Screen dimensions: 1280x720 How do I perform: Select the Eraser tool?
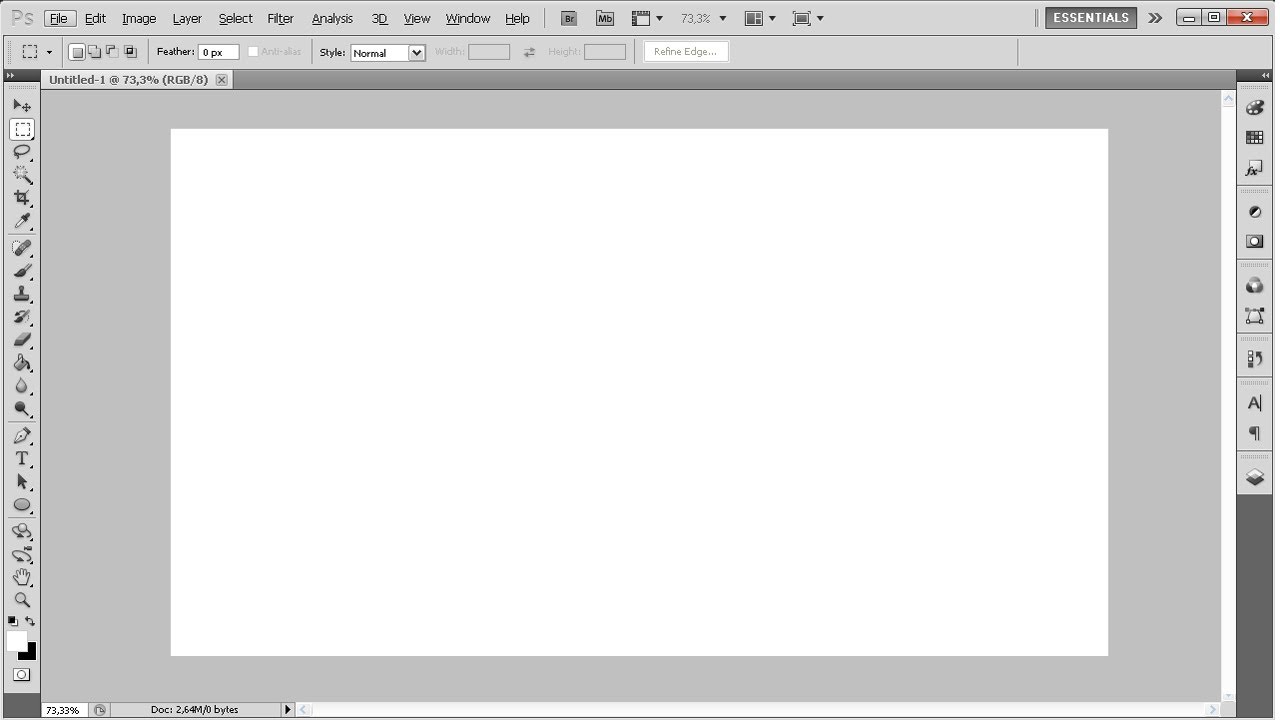click(22, 340)
